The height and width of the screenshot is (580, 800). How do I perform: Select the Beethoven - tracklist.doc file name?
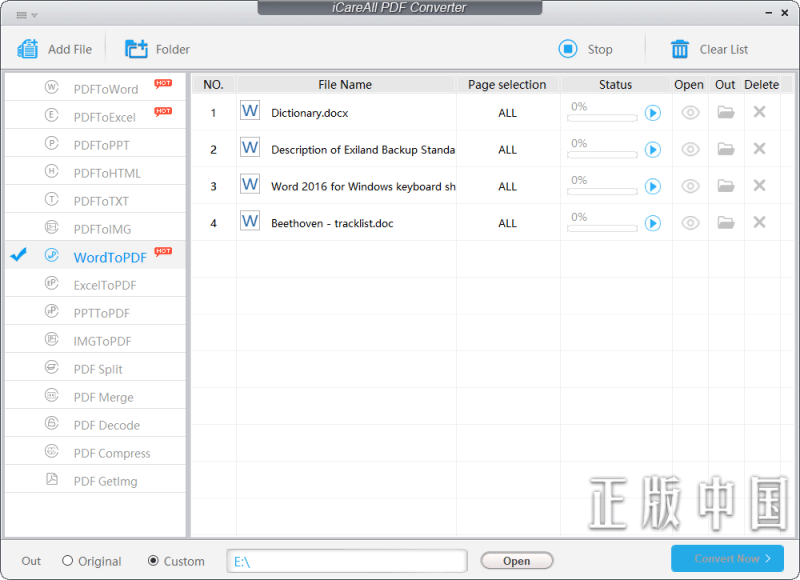tap(332, 223)
